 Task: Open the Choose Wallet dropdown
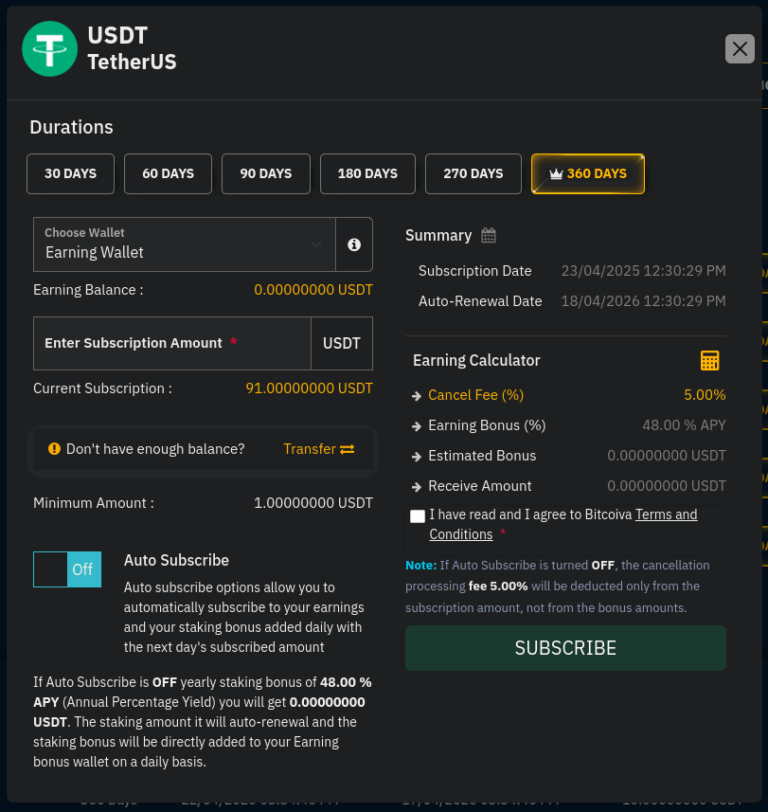tap(185, 245)
